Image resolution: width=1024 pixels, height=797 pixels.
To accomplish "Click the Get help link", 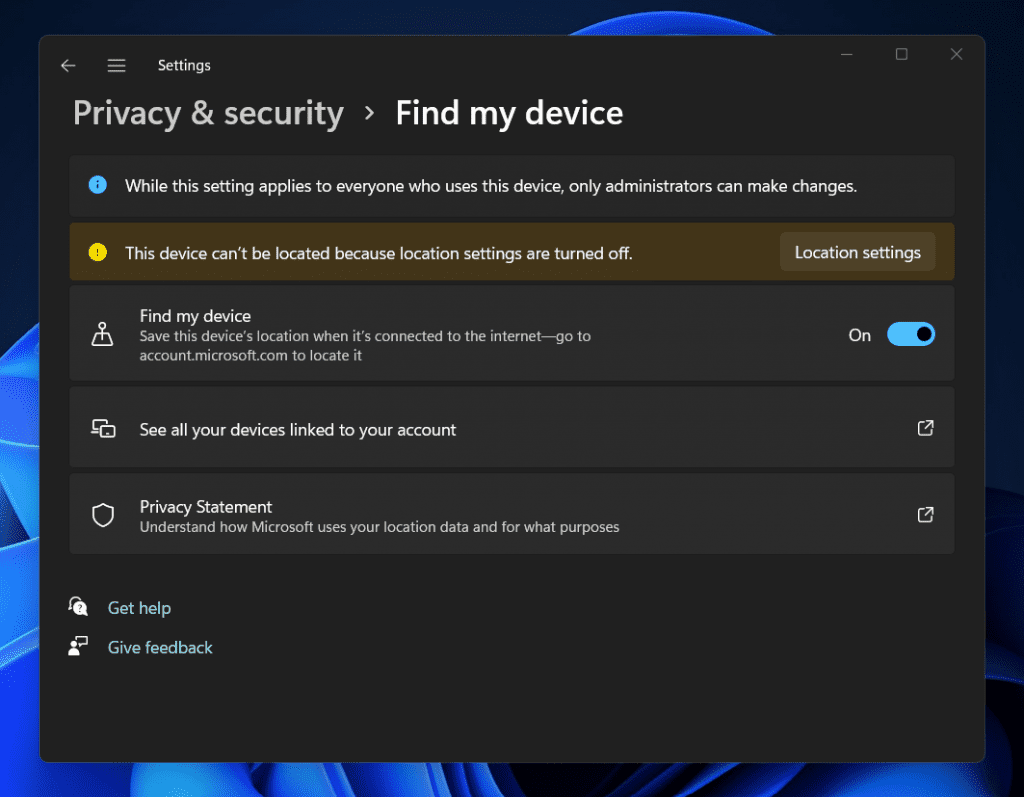I will point(139,607).
